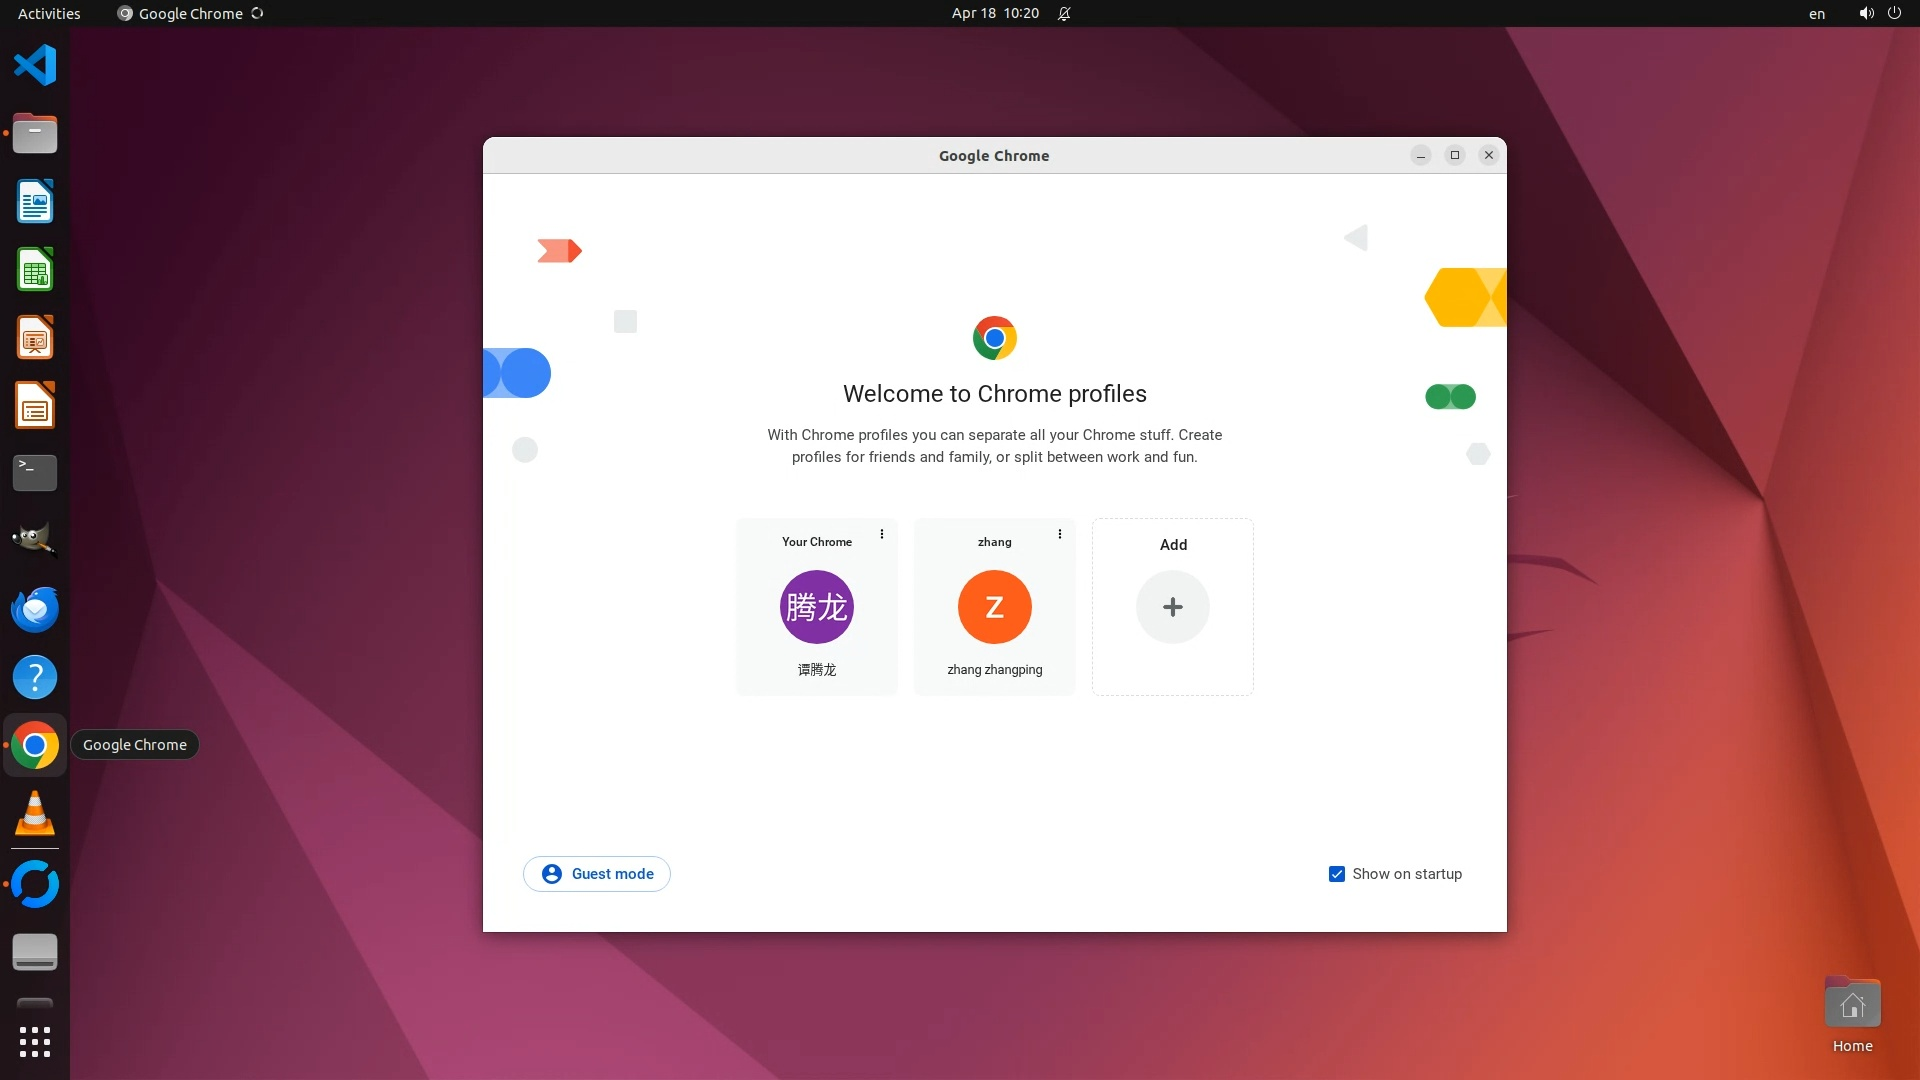Uncheck Show on startup checkbox
This screenshot has width=1920, height=1080.
[1336, 874]
